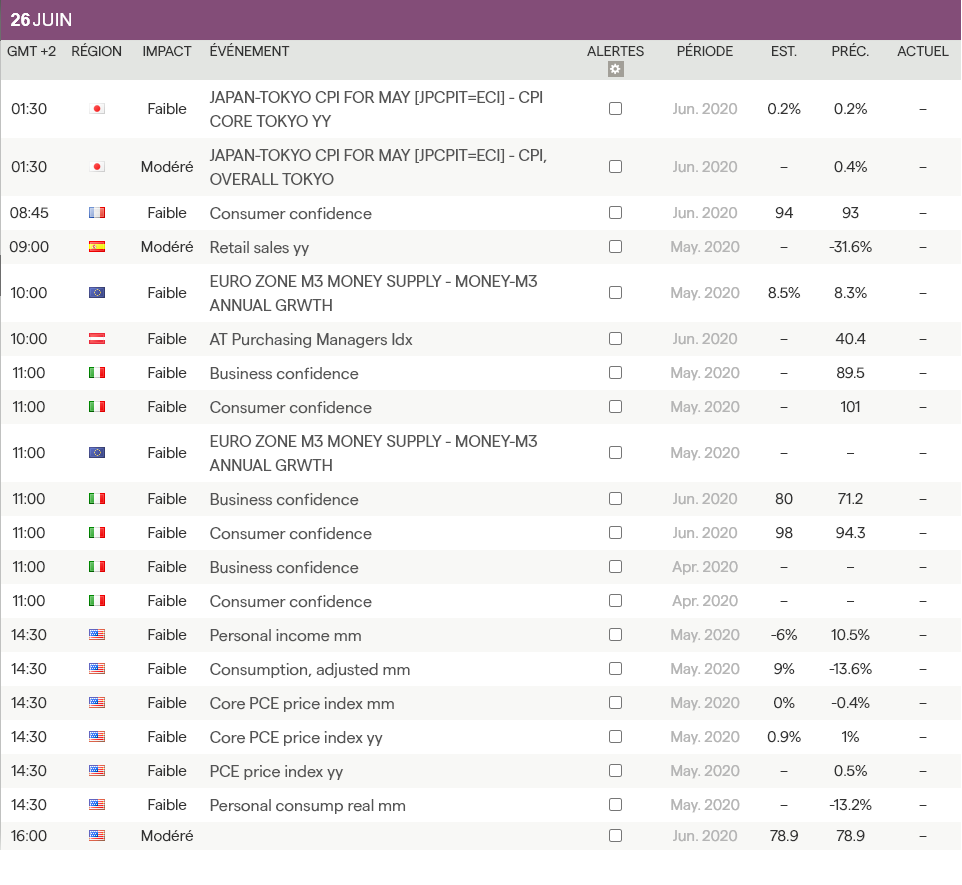Check alert box for 08:45 Consumer confidence
Image resolution: width=962 pixels, height=885 pixels.
tap(615, 213)
